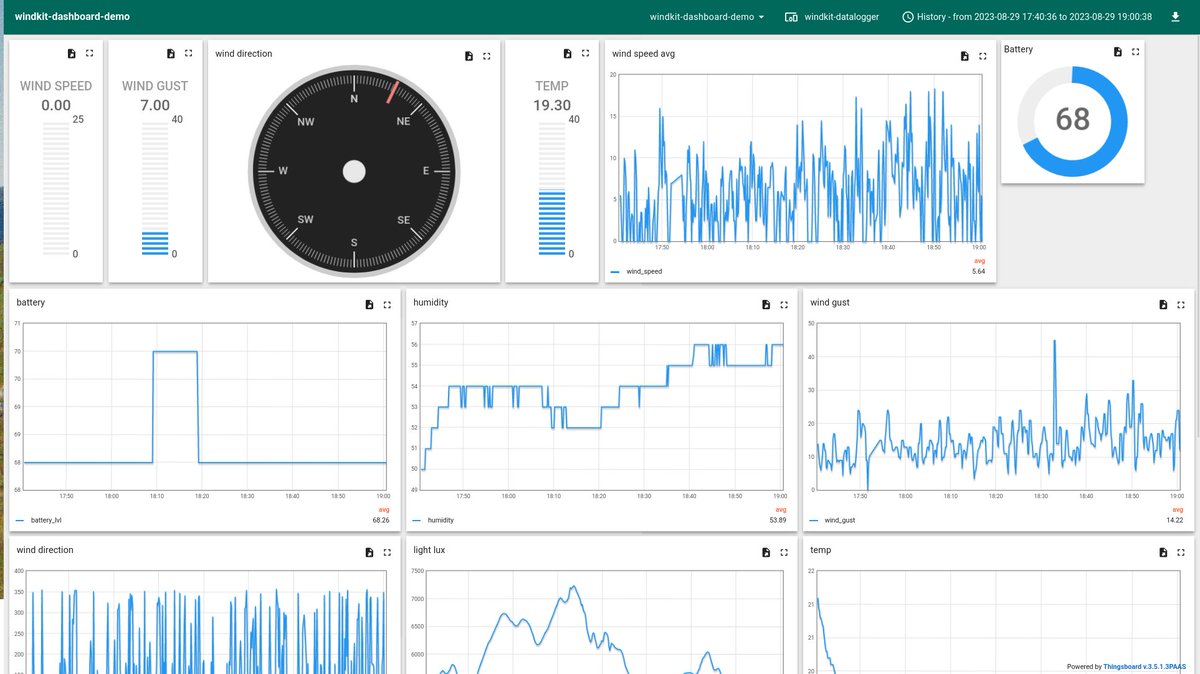Image resolution: width=1200 pixels, height=674 pixels.
Task: Expand Wind Gust gauge to fullscreen
Action: pos(189,54)
